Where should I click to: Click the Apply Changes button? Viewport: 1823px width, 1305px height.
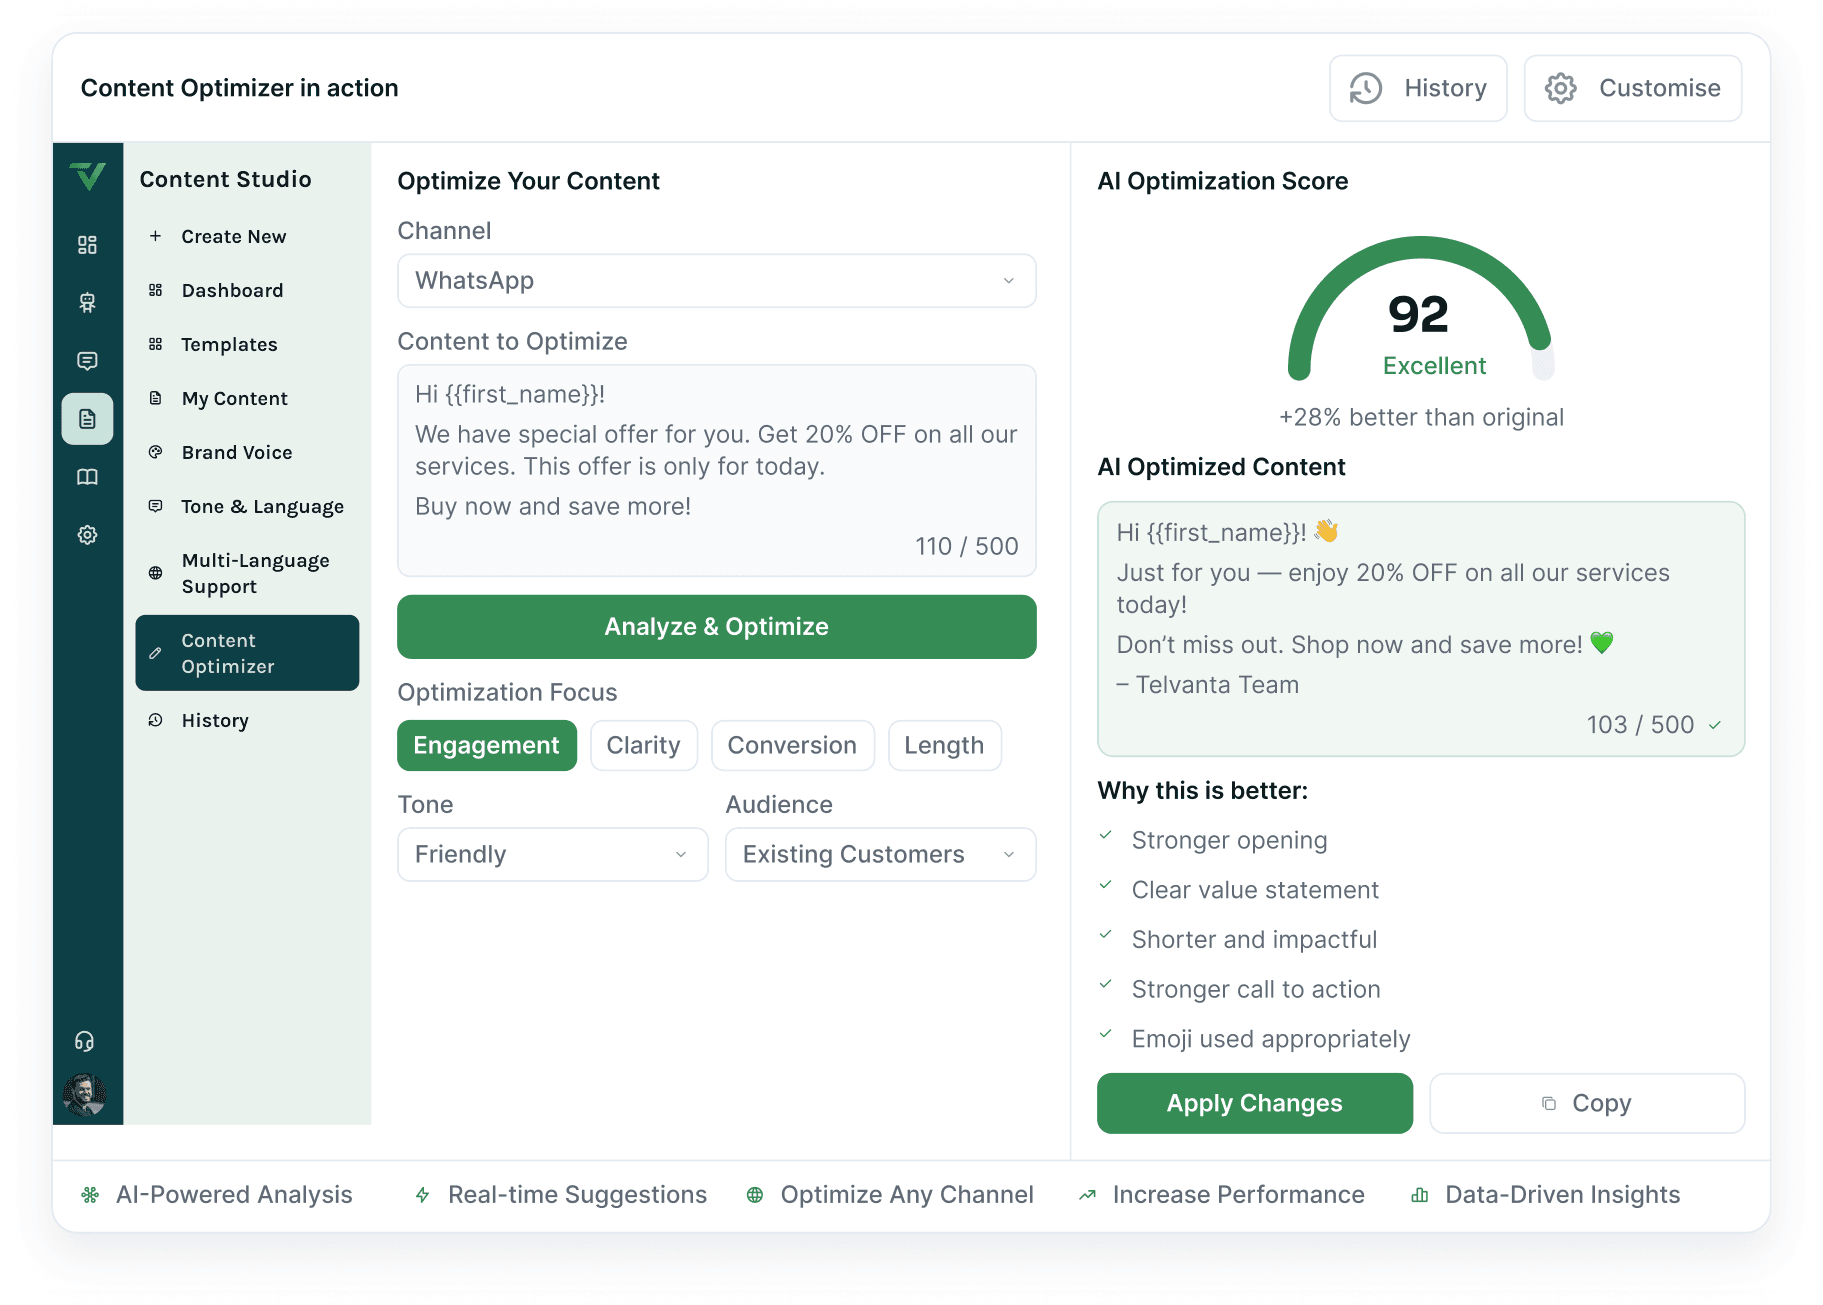[x=1254, y=1103]
